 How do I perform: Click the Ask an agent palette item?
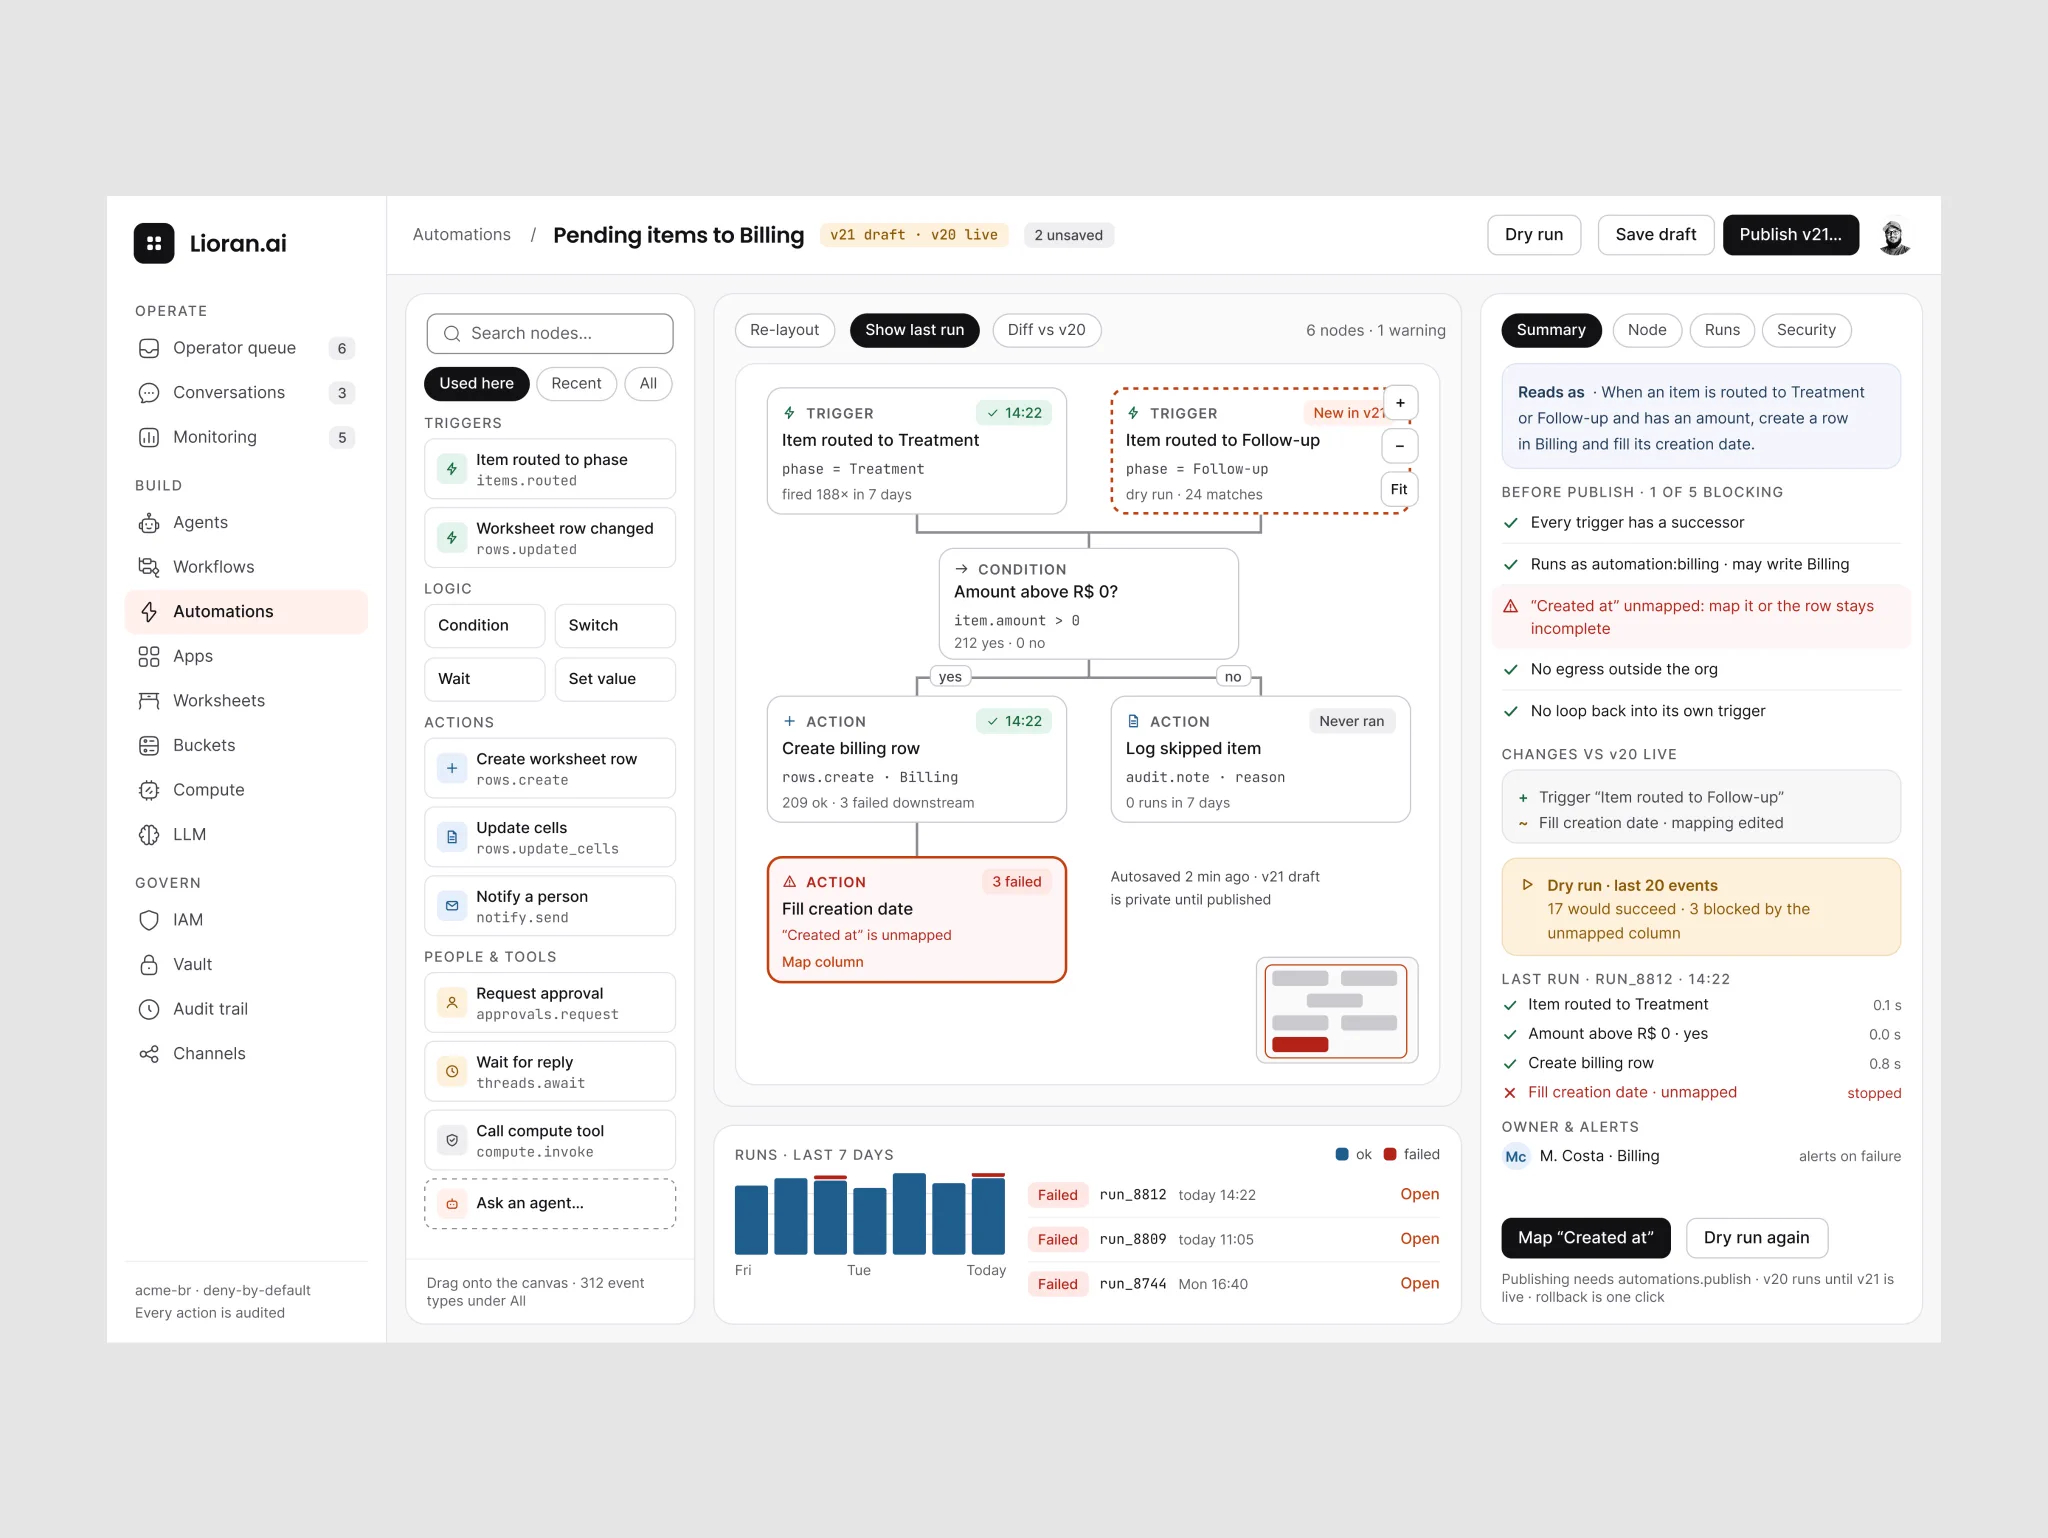point(550,1204)
